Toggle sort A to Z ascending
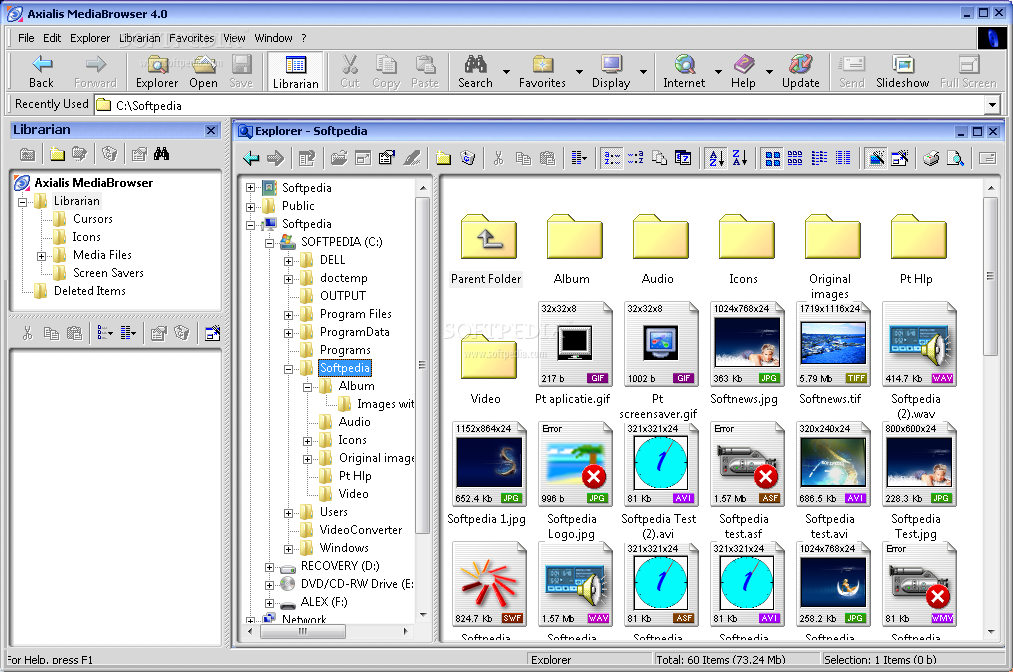 click(x=716, y=158)
